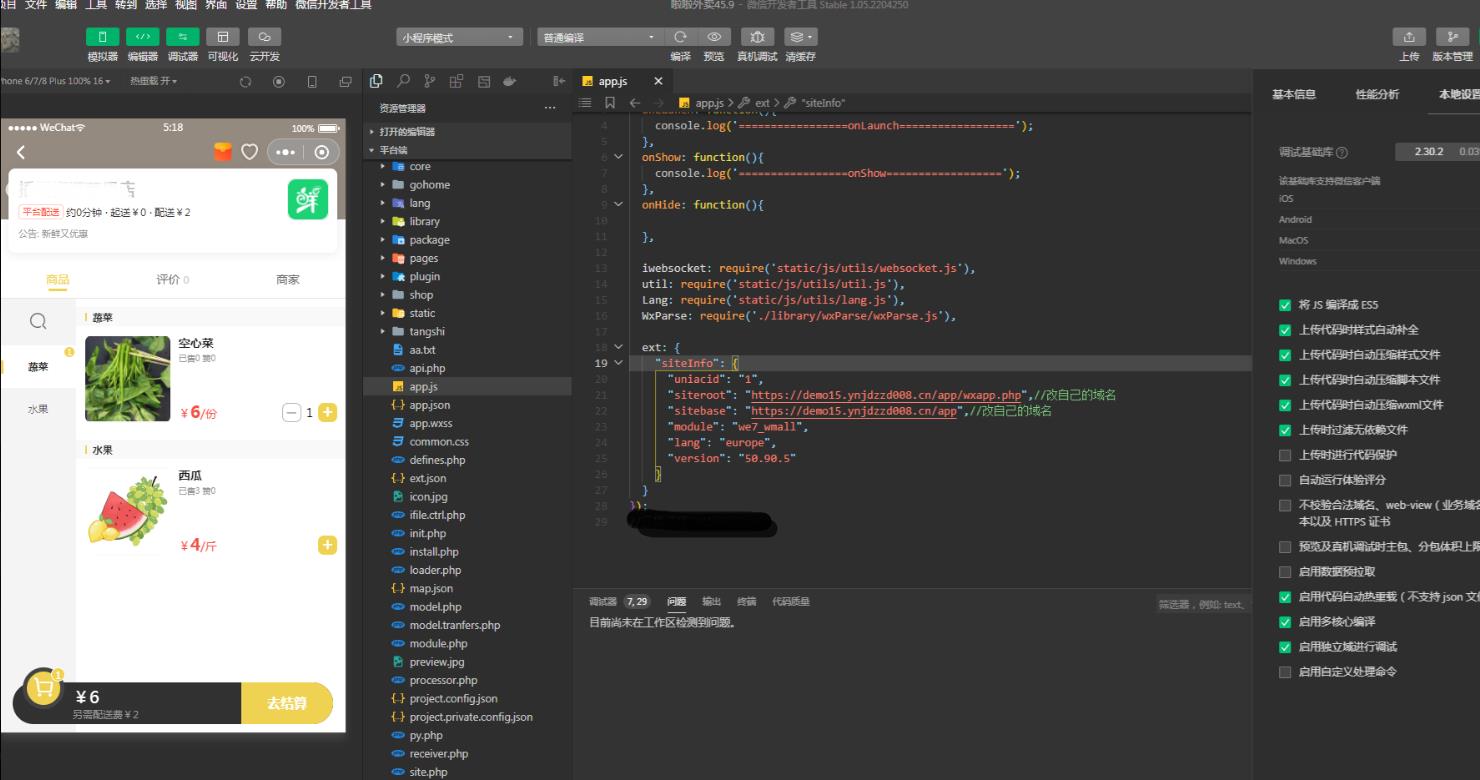Uncheck 将 JS 编译成 ES5
Image resolution: width=1480 pixels, height=780 pixels.
1285,305
